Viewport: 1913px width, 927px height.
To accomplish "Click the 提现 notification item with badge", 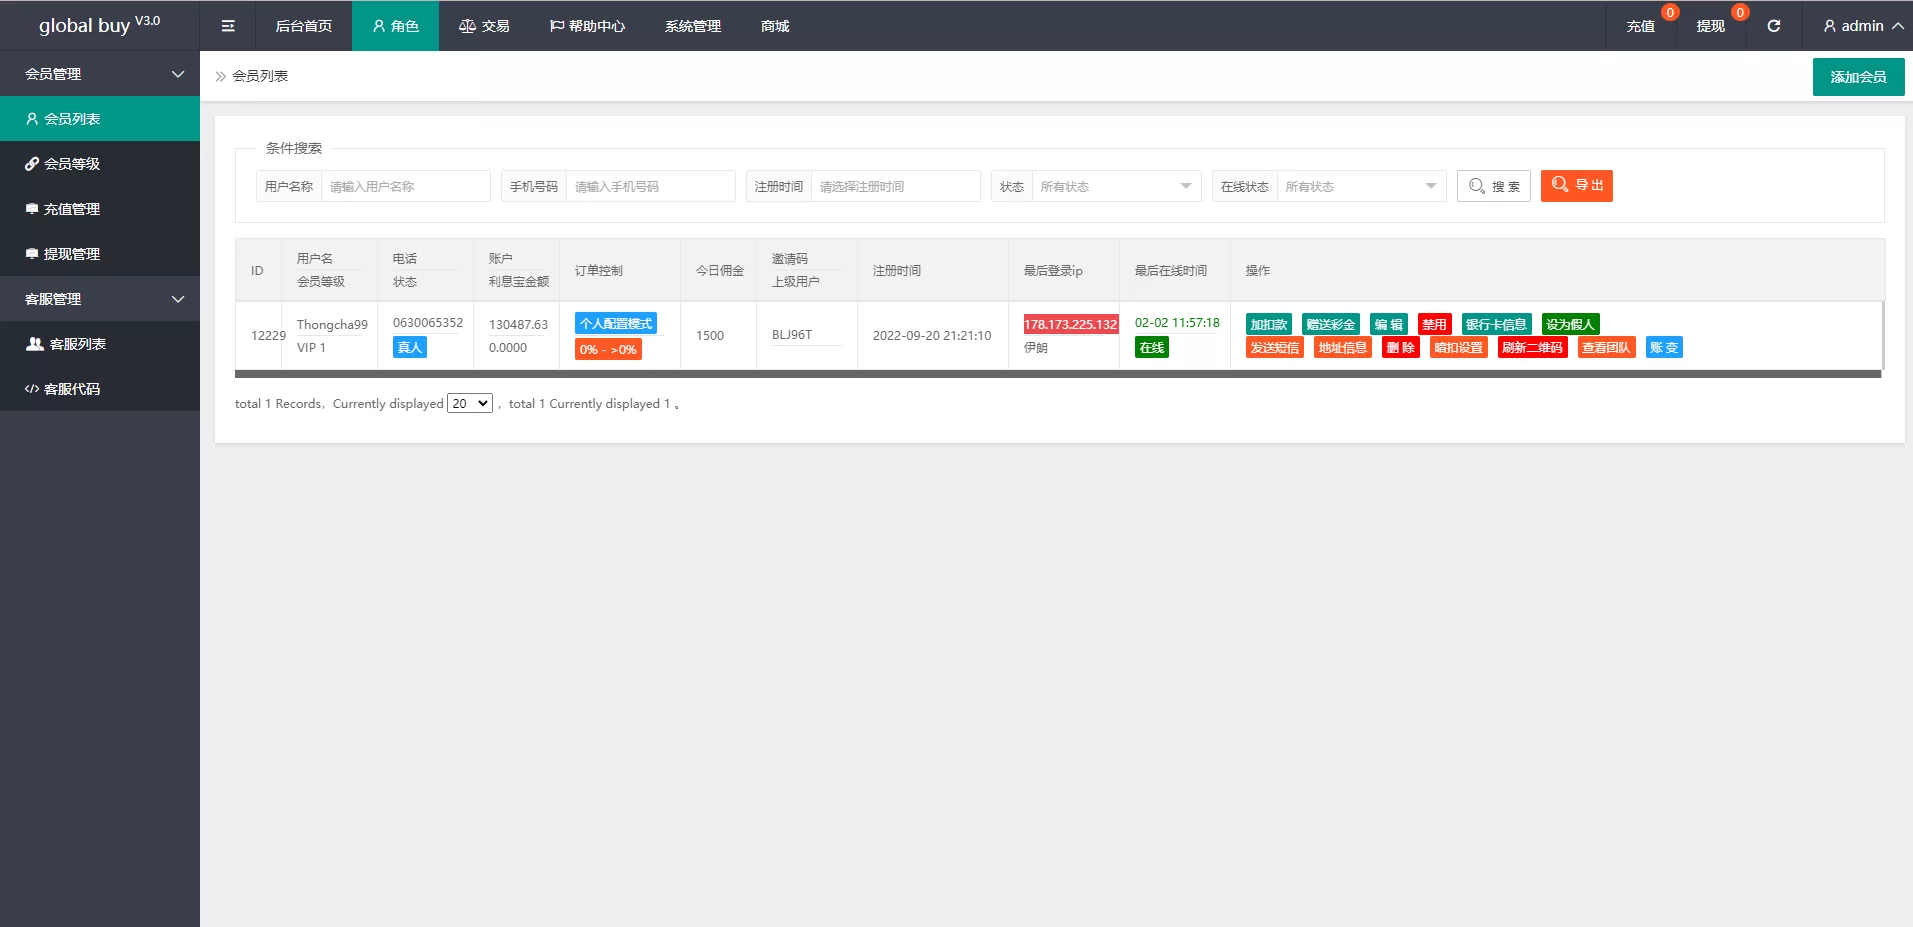I will tap(1710, 26).
